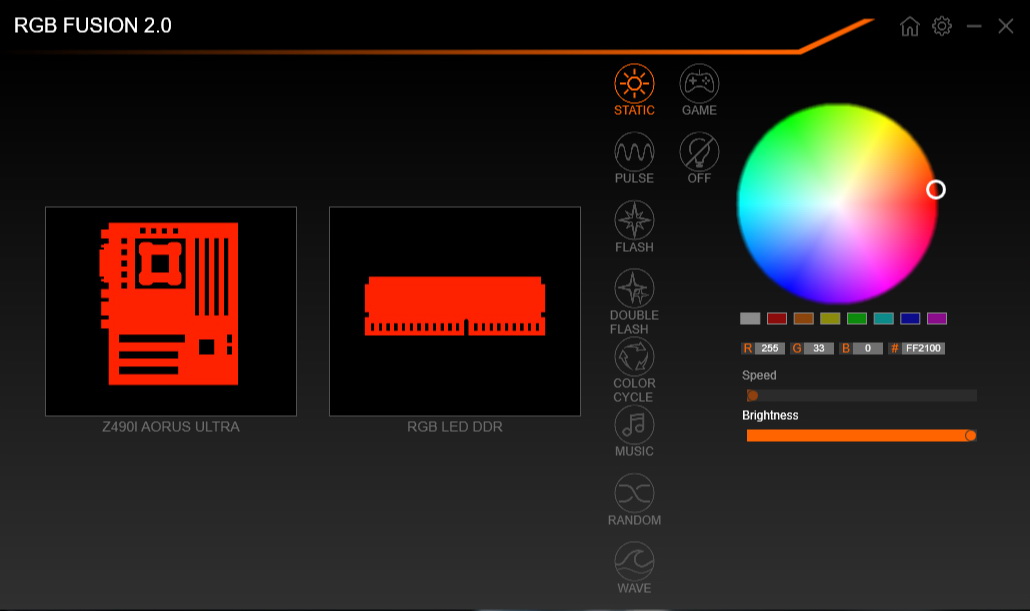1030x611 pixels.
Task: Select the Wave lighting effect
Action: click(634, 561)
